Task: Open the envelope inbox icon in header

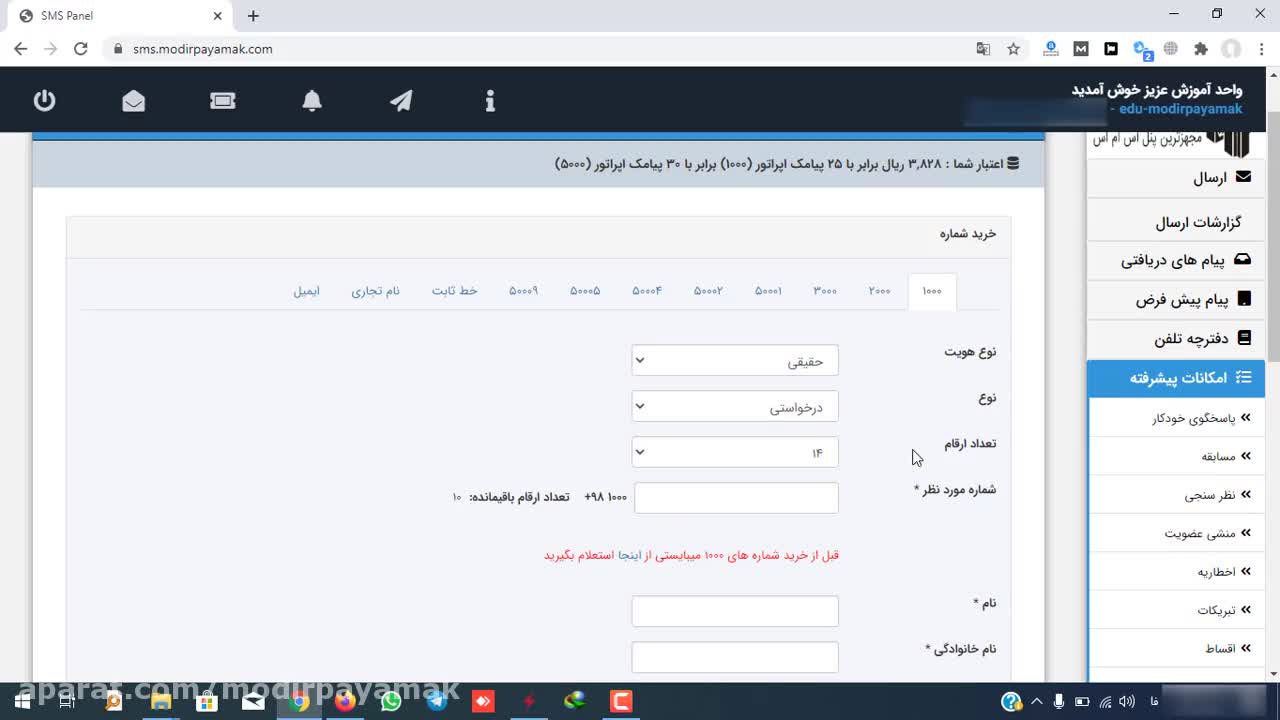Action: tap(133, 101)
